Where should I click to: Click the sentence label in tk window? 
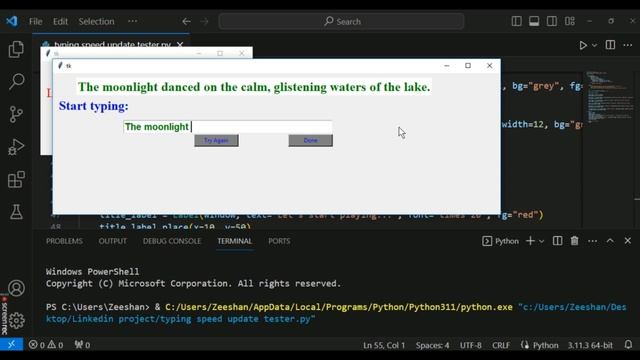coord(254,87)
